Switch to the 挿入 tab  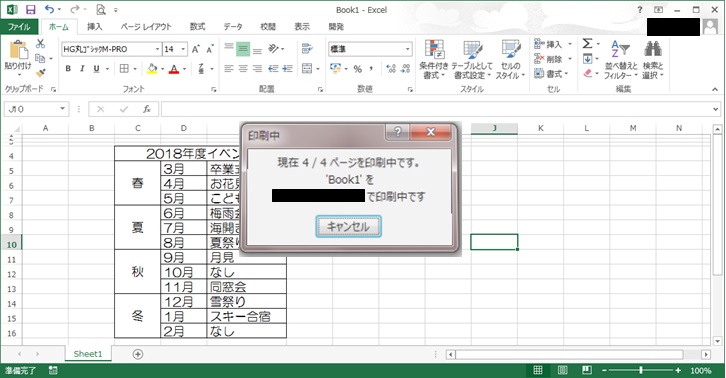[94, 27]
